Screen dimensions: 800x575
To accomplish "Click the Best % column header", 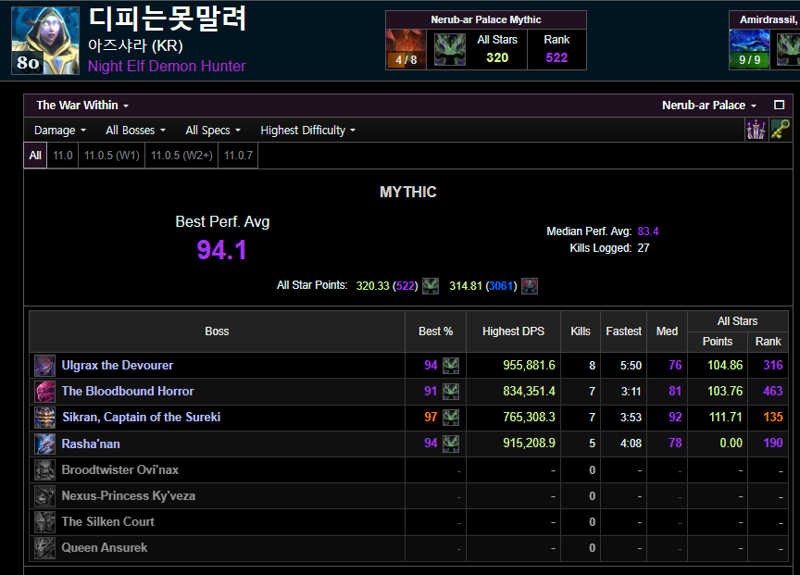I will (436, 331).
